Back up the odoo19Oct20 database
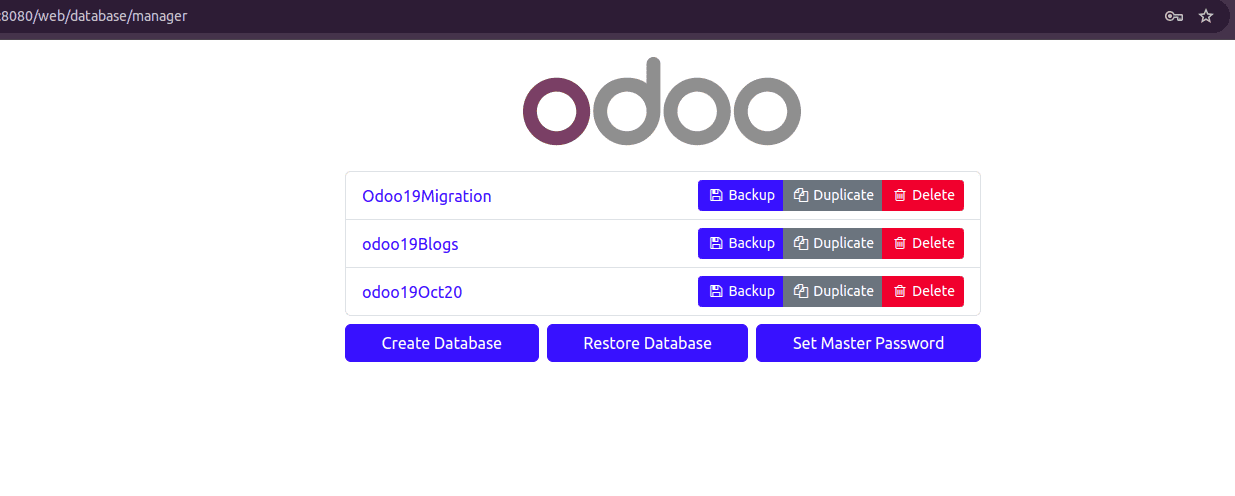1235x496 pixels. [x=740, y=291]
